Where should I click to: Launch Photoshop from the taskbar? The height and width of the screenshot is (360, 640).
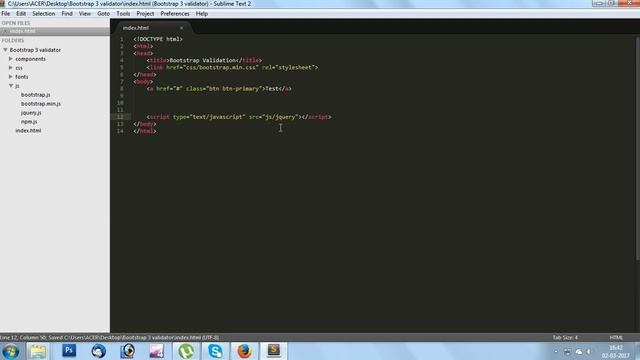(x=69, y=351)
